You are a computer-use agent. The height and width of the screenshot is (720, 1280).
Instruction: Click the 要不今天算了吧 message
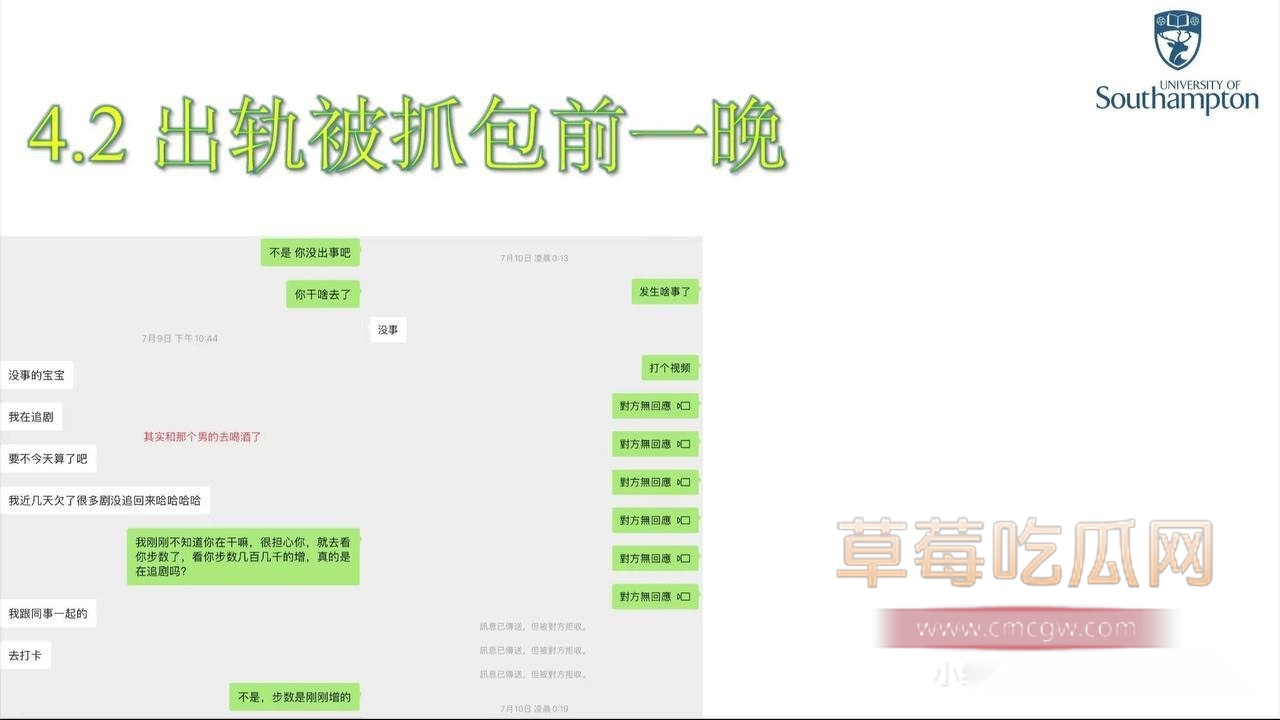point(47,459)
